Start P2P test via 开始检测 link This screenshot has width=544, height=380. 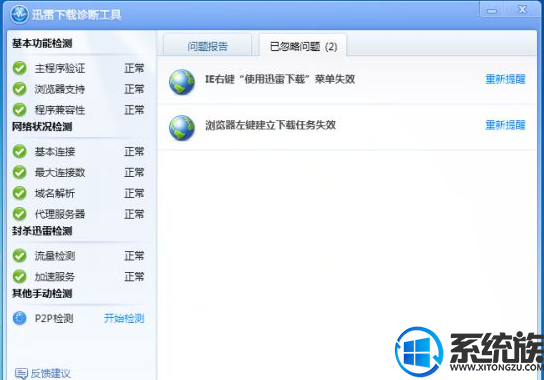[124, 318]
